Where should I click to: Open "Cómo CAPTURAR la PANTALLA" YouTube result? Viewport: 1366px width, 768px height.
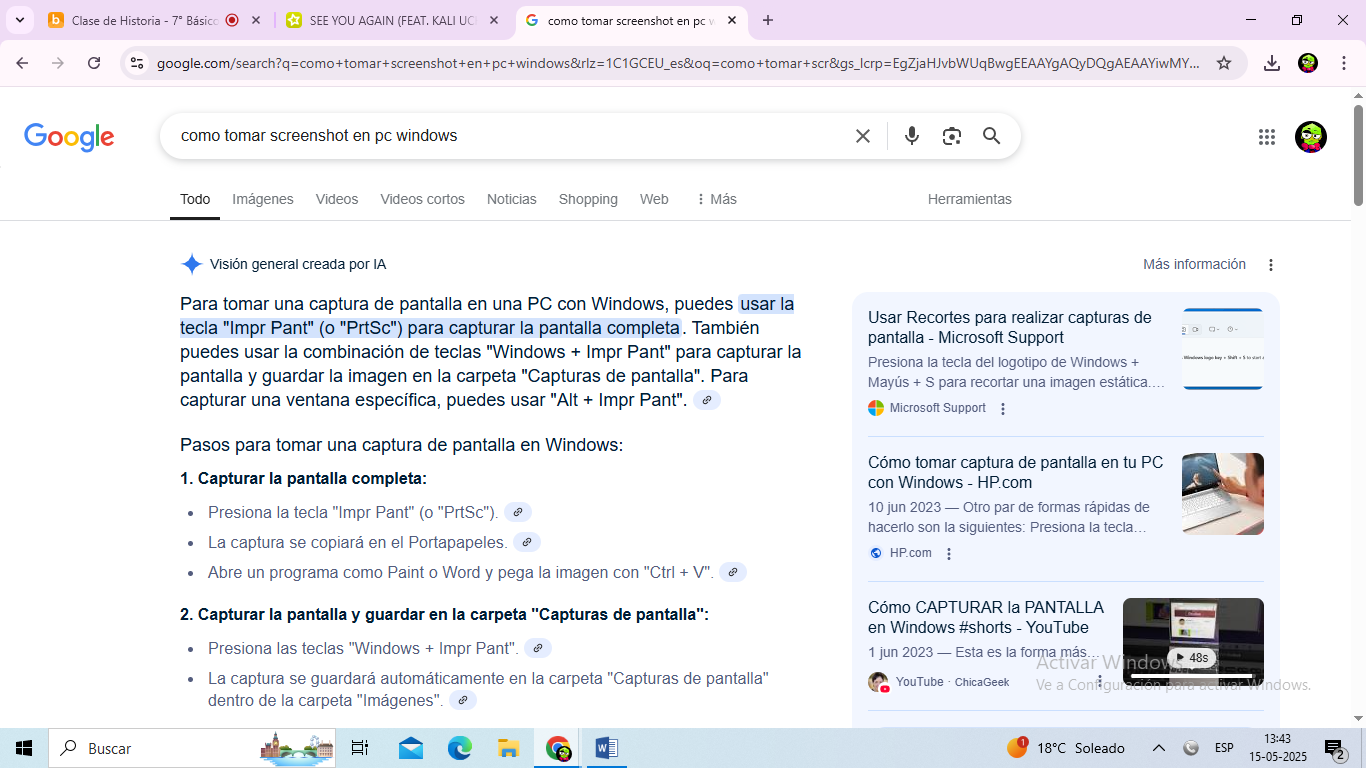coord(986,617)
